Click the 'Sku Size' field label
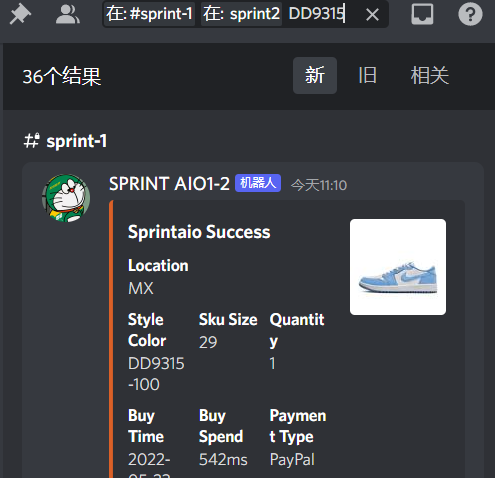 point(228,320)
